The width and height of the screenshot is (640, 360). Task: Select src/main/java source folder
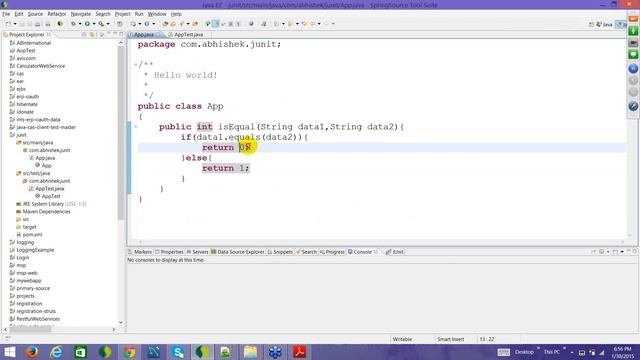[38, 142]
